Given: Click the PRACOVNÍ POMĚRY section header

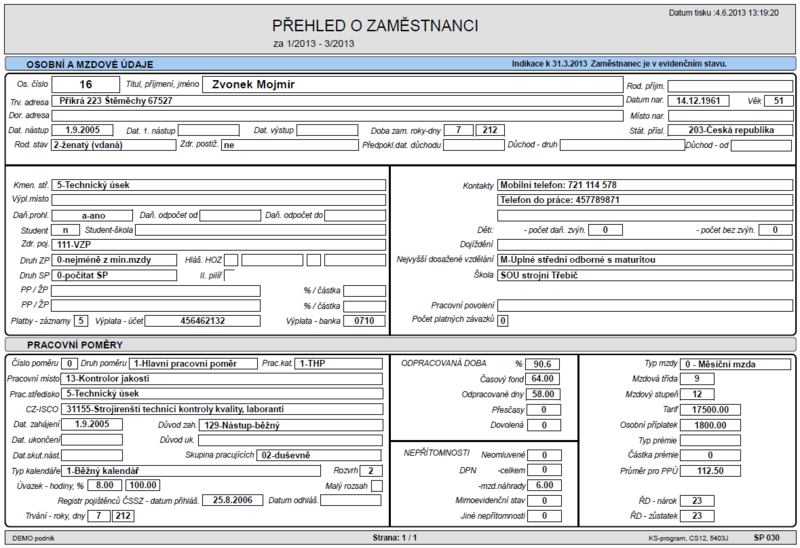Looking at the screenshot, I should [x=75, y=345].
